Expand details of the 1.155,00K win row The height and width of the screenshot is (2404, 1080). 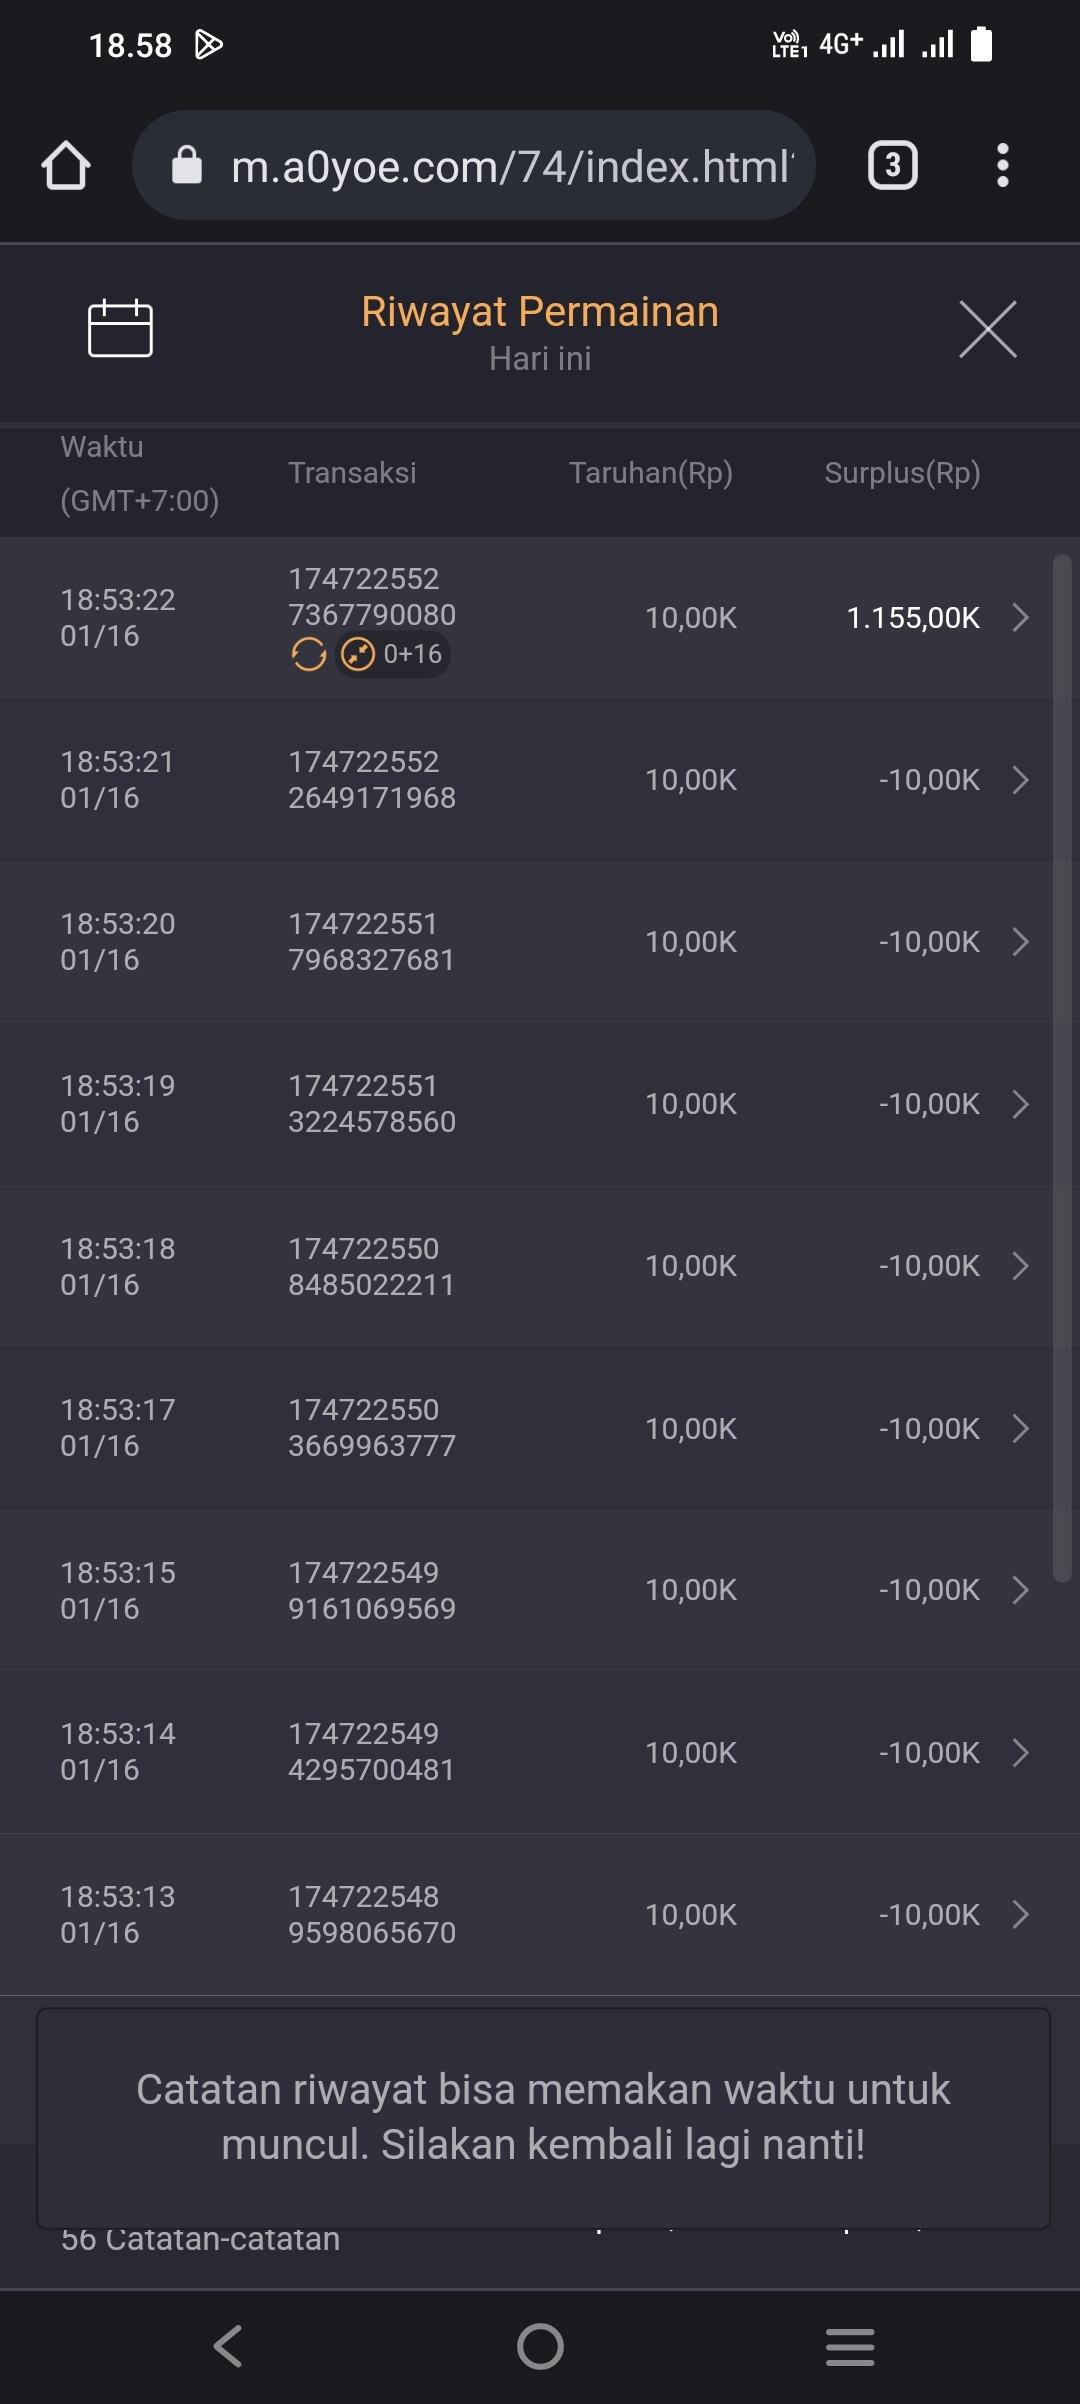pyautogui.click(x=1020, y=618)
